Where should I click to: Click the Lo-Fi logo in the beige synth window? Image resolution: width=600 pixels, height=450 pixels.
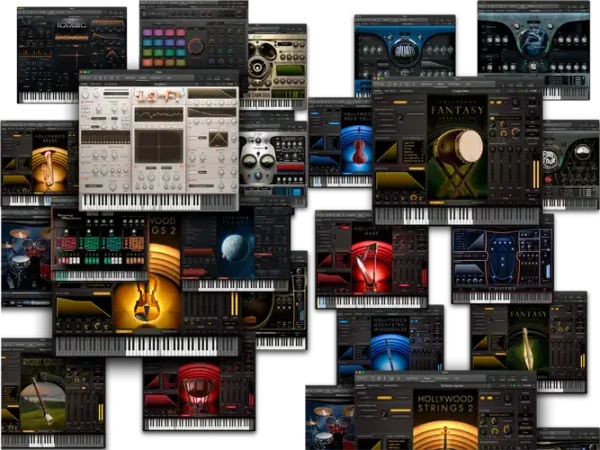[159, 96]
